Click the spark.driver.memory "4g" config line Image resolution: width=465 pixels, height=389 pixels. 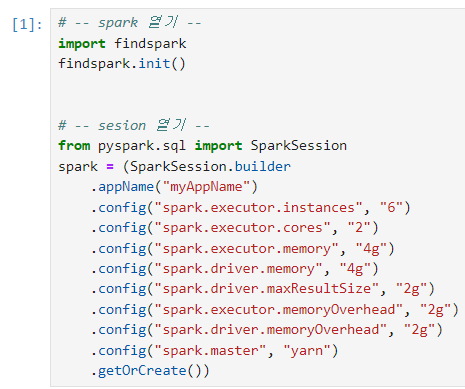tap(235, 269)
